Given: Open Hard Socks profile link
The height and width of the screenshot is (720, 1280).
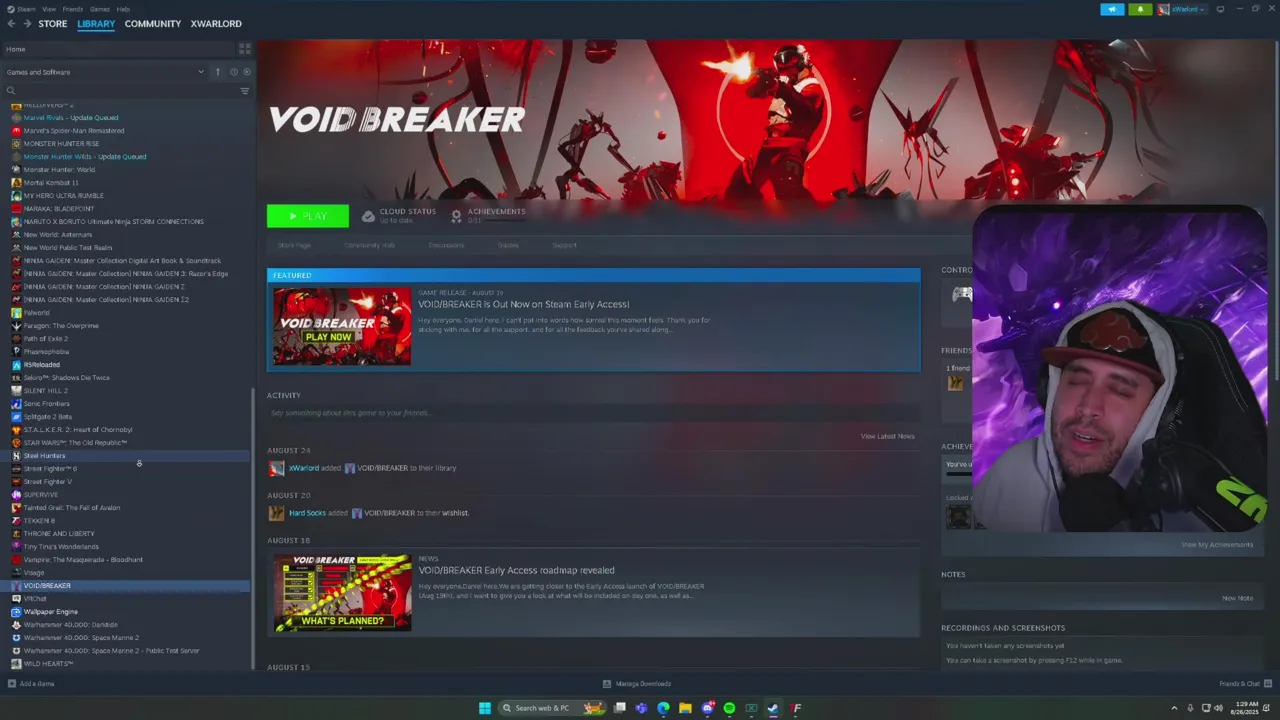Looking at the screenshot, I should (x=307, y=513).
